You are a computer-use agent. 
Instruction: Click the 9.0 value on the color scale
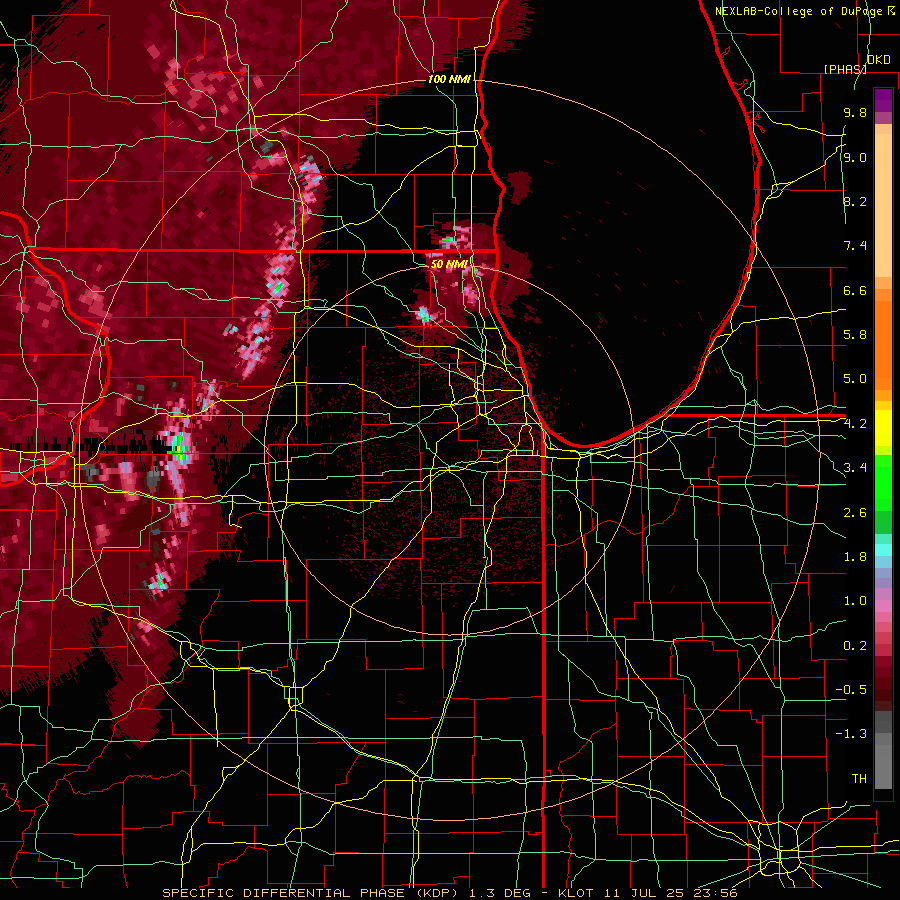[x=855, y=157]
